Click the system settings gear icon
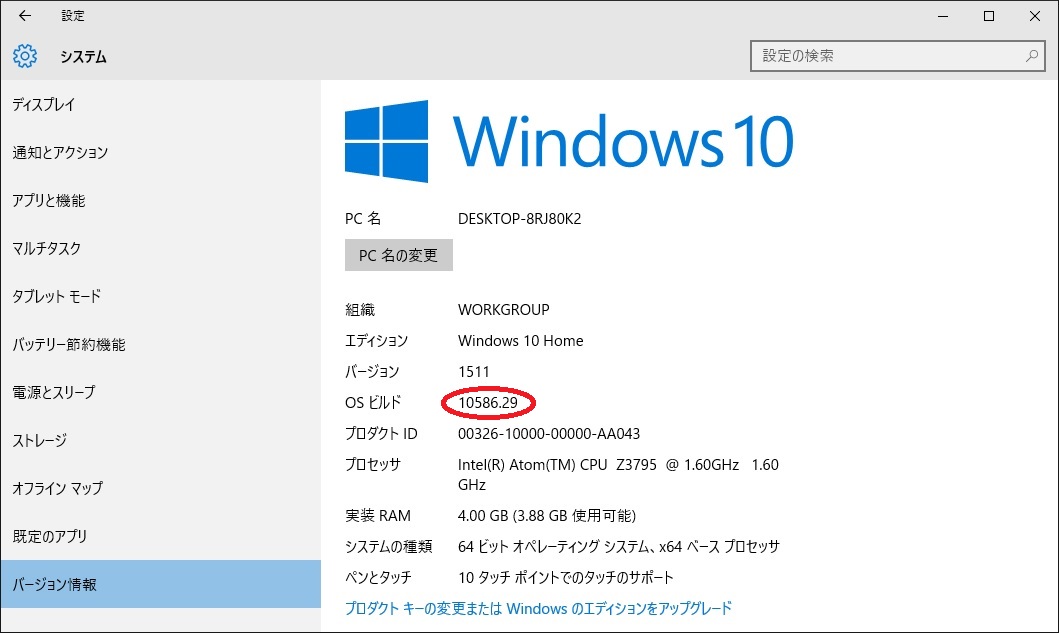 (x=25, y=57)
